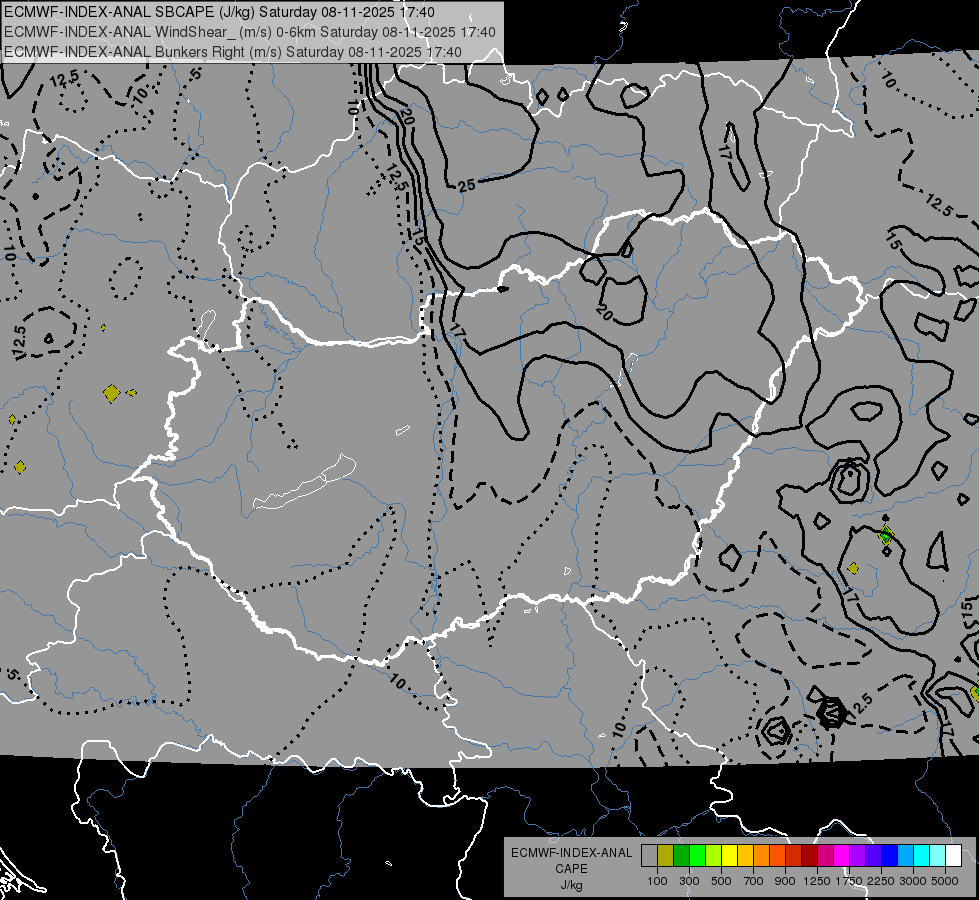Pick the pale cyan legend swatch
Viewport: 979px width, 900px height.
coord(938,855)
